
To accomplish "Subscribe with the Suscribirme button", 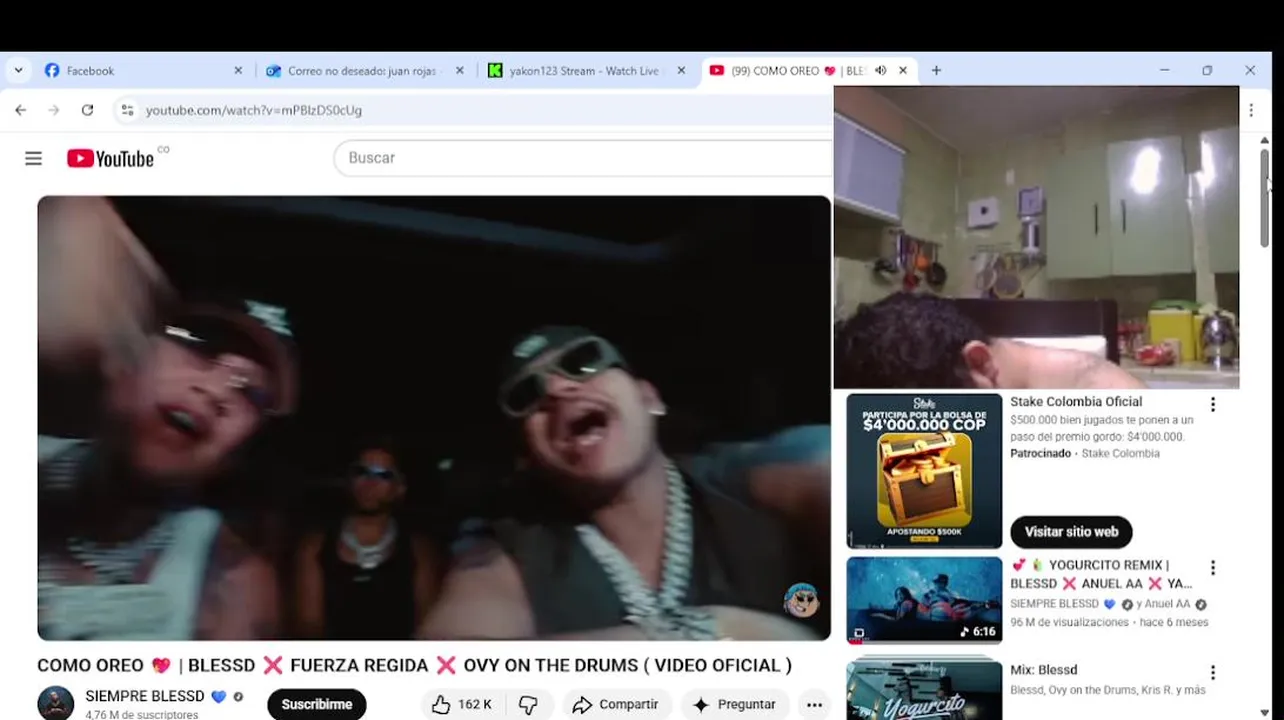I will (x=317, y=704).
